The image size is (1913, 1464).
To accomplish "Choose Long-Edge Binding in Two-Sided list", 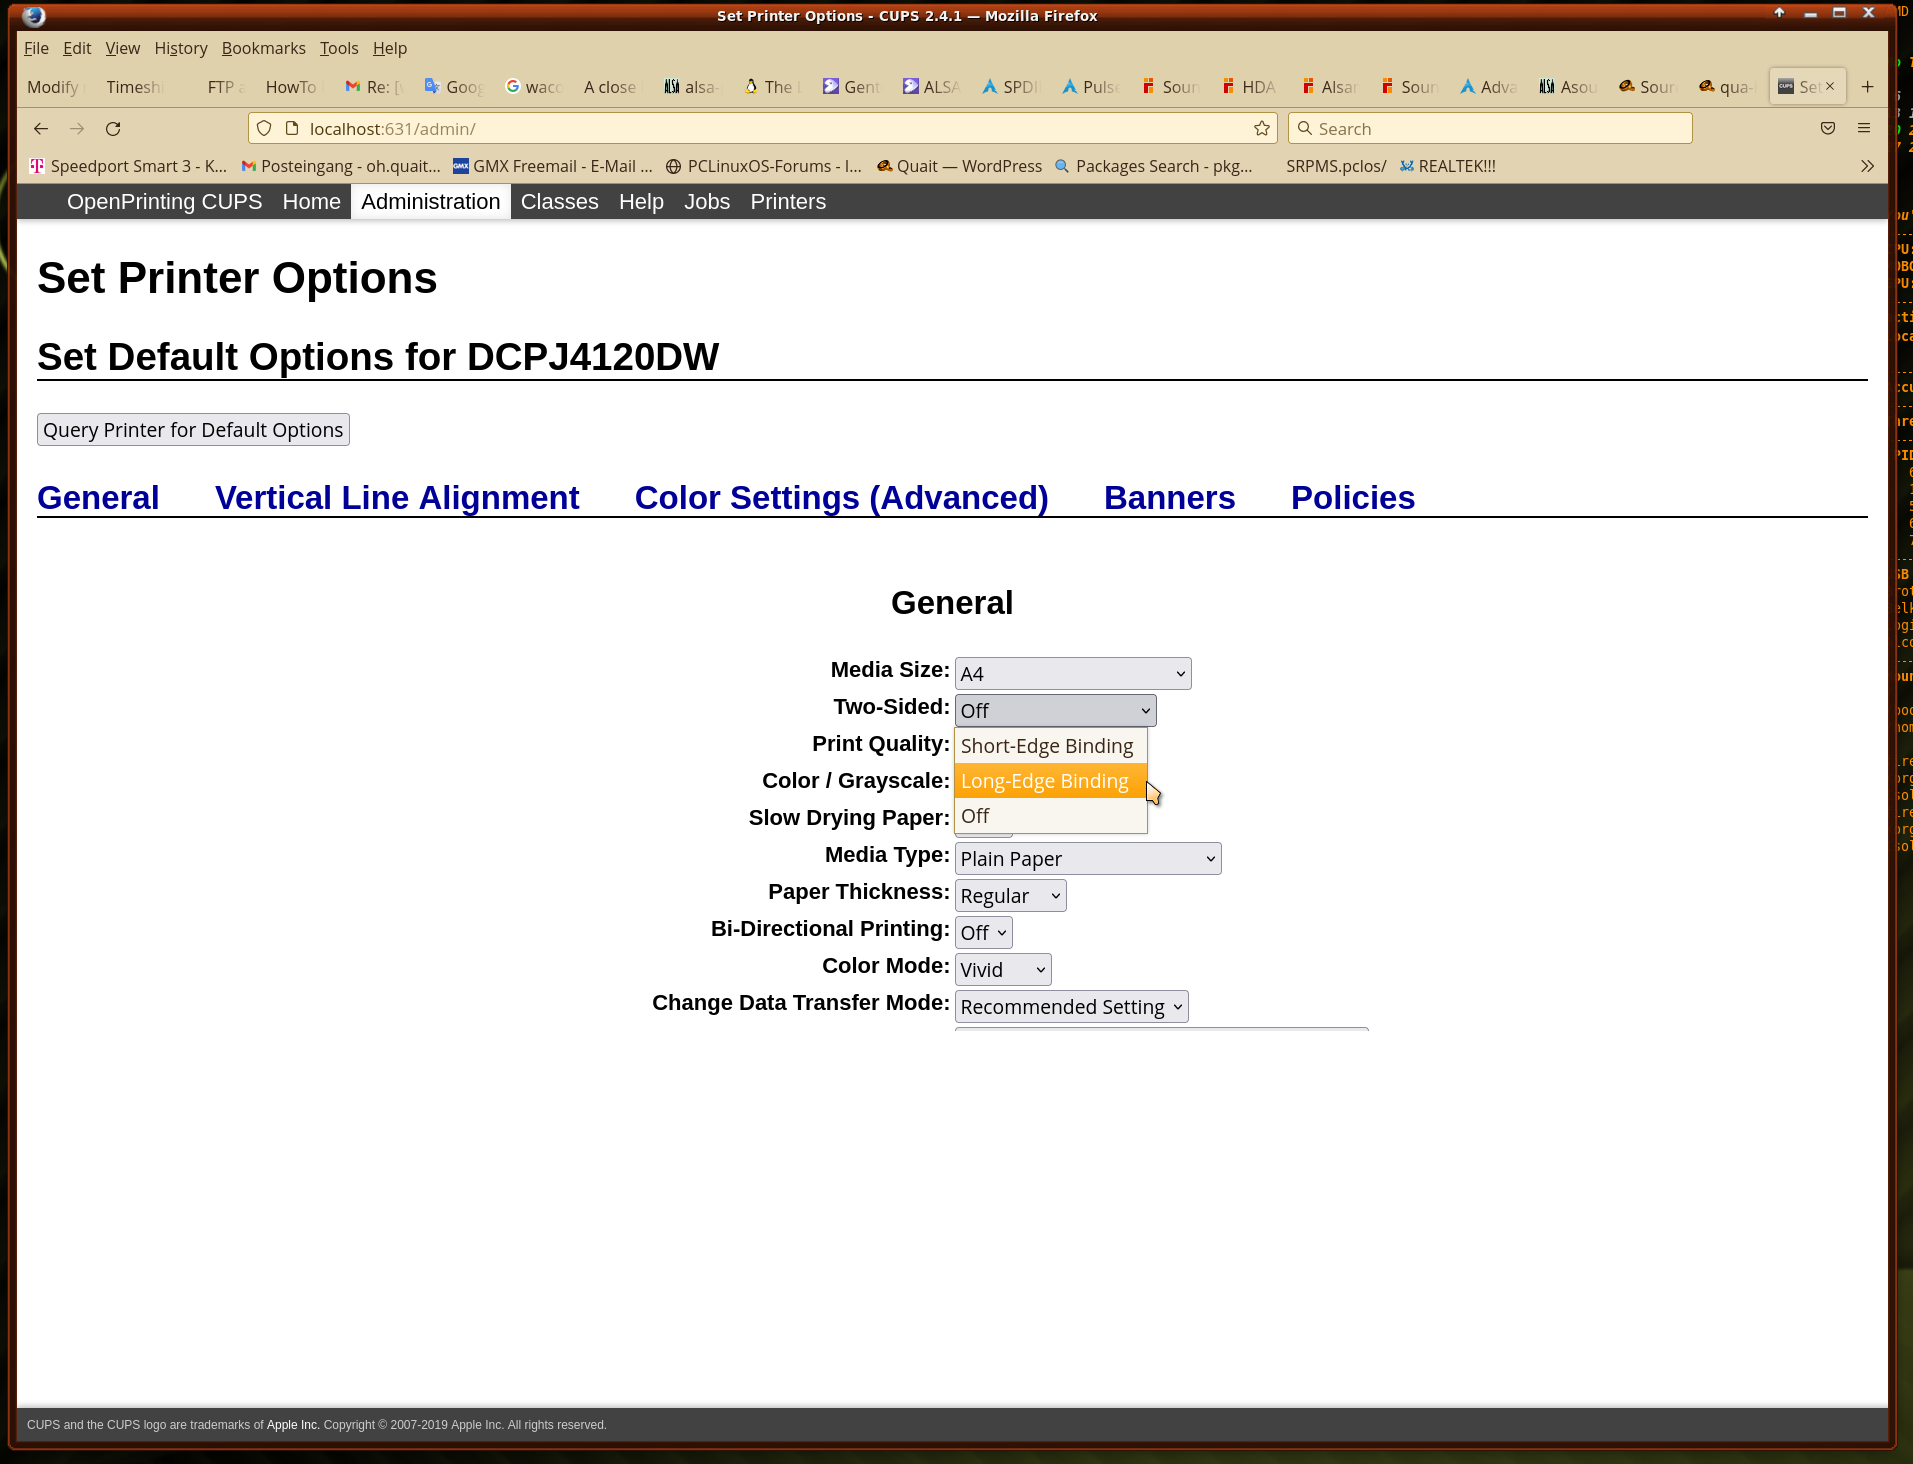I will [1044, 781].
